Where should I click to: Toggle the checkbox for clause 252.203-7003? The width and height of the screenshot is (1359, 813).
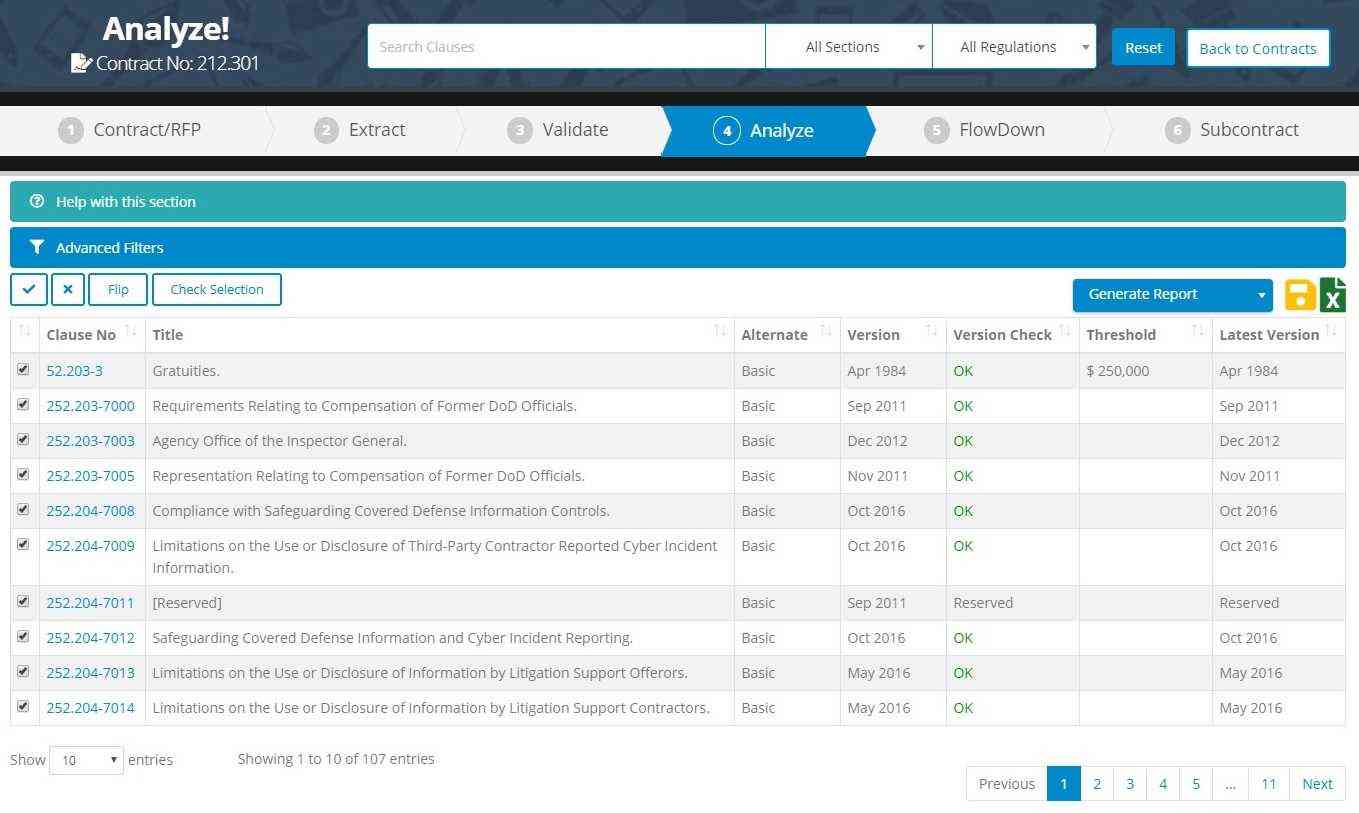click(23, 439)
